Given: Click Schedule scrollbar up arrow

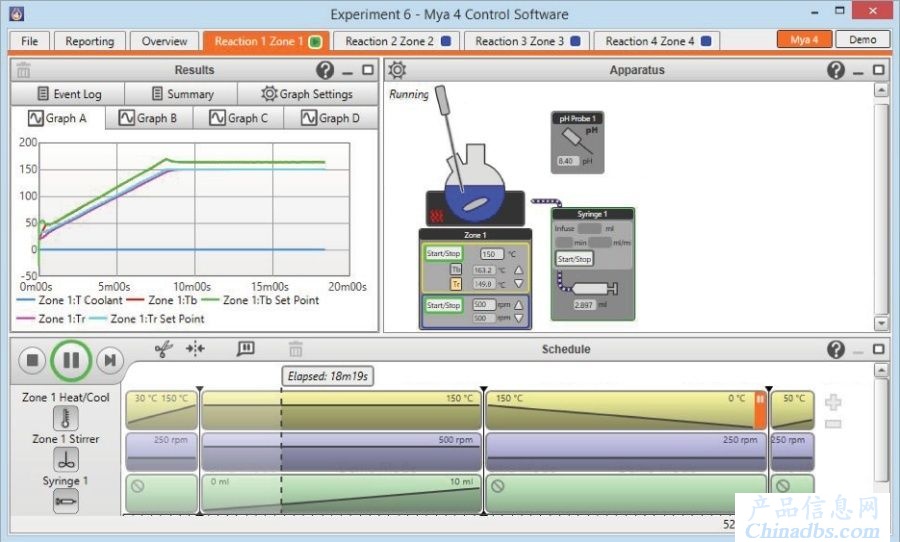Looking at the screenshot, I should pos(880,370).
